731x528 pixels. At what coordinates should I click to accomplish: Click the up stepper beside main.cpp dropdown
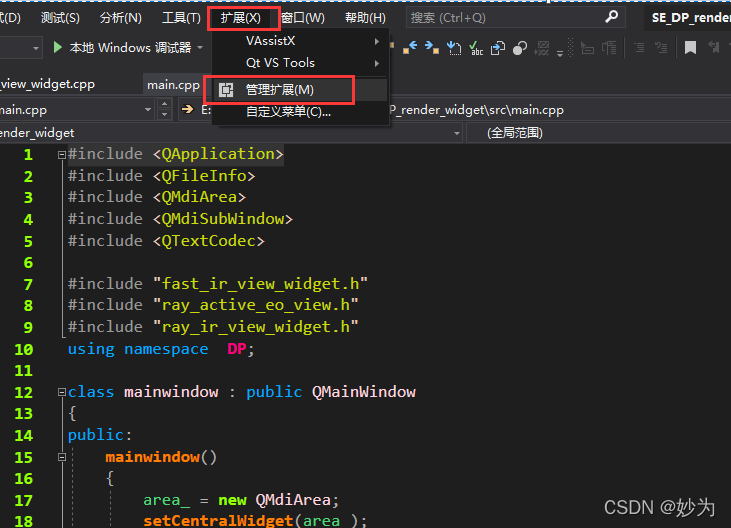[x=164, y=104]
